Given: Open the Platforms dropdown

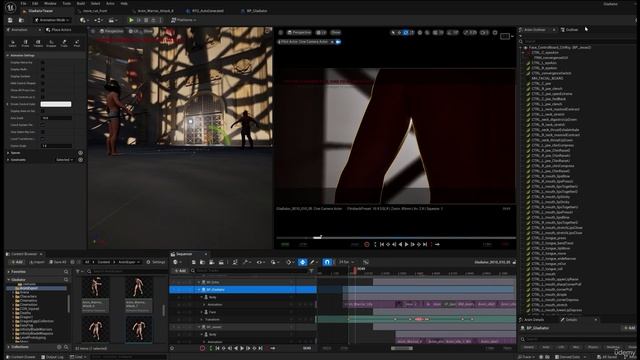Looking at the screenshot, I should [x=184, y=20].
